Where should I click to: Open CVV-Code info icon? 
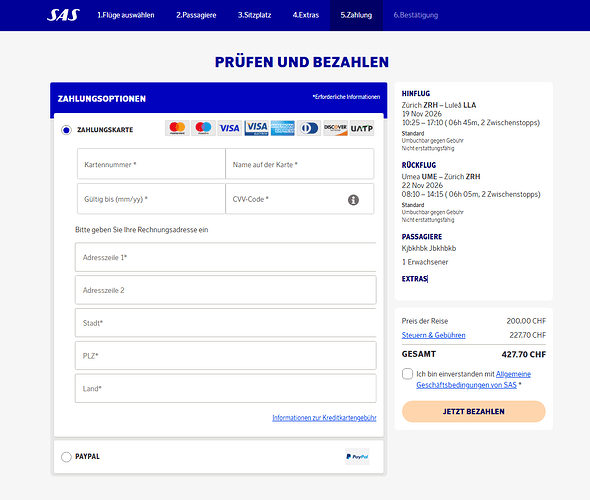tap(353, 200)
